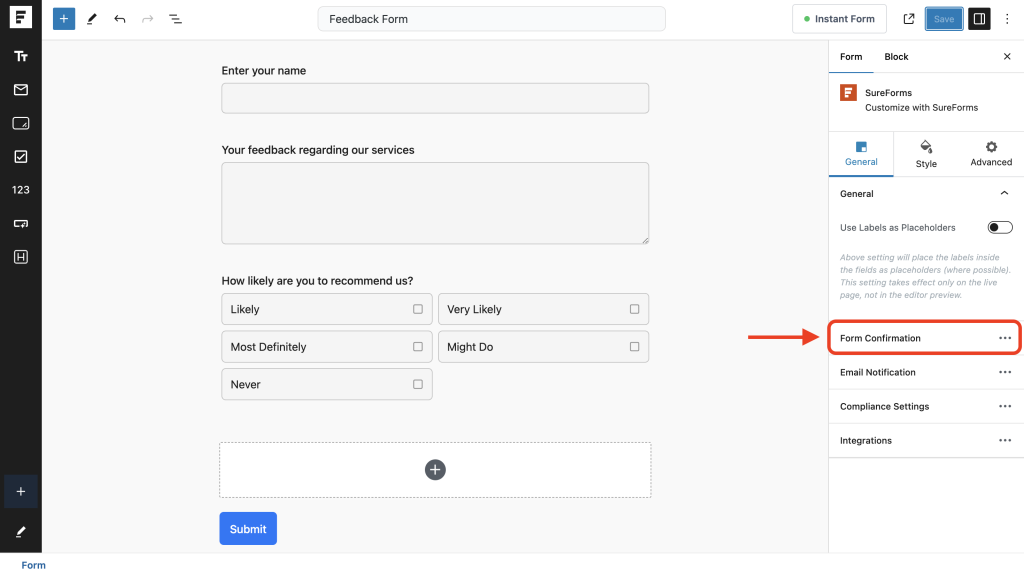Open editor options with three-dot icon
The width and height of the screenshot is (1024, 577).
tap(1007, 18)
